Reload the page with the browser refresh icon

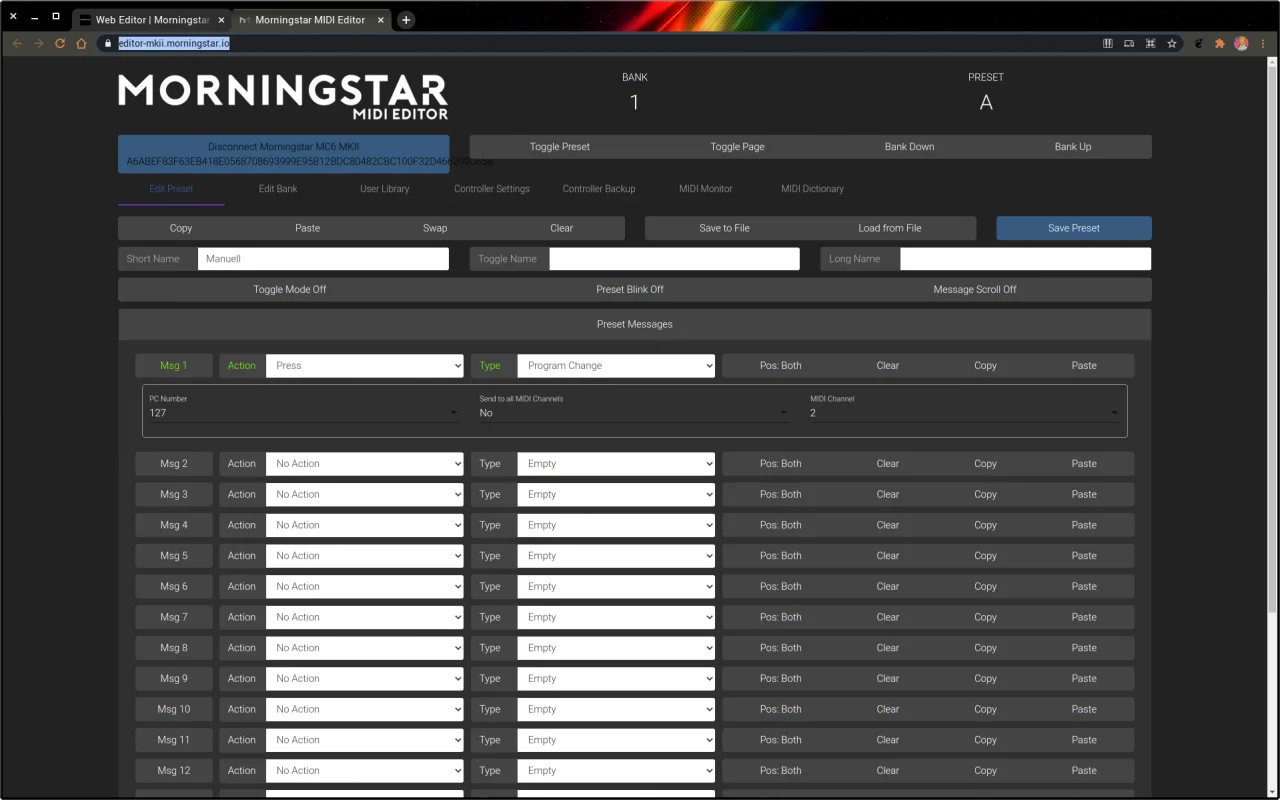coord(60,44)
